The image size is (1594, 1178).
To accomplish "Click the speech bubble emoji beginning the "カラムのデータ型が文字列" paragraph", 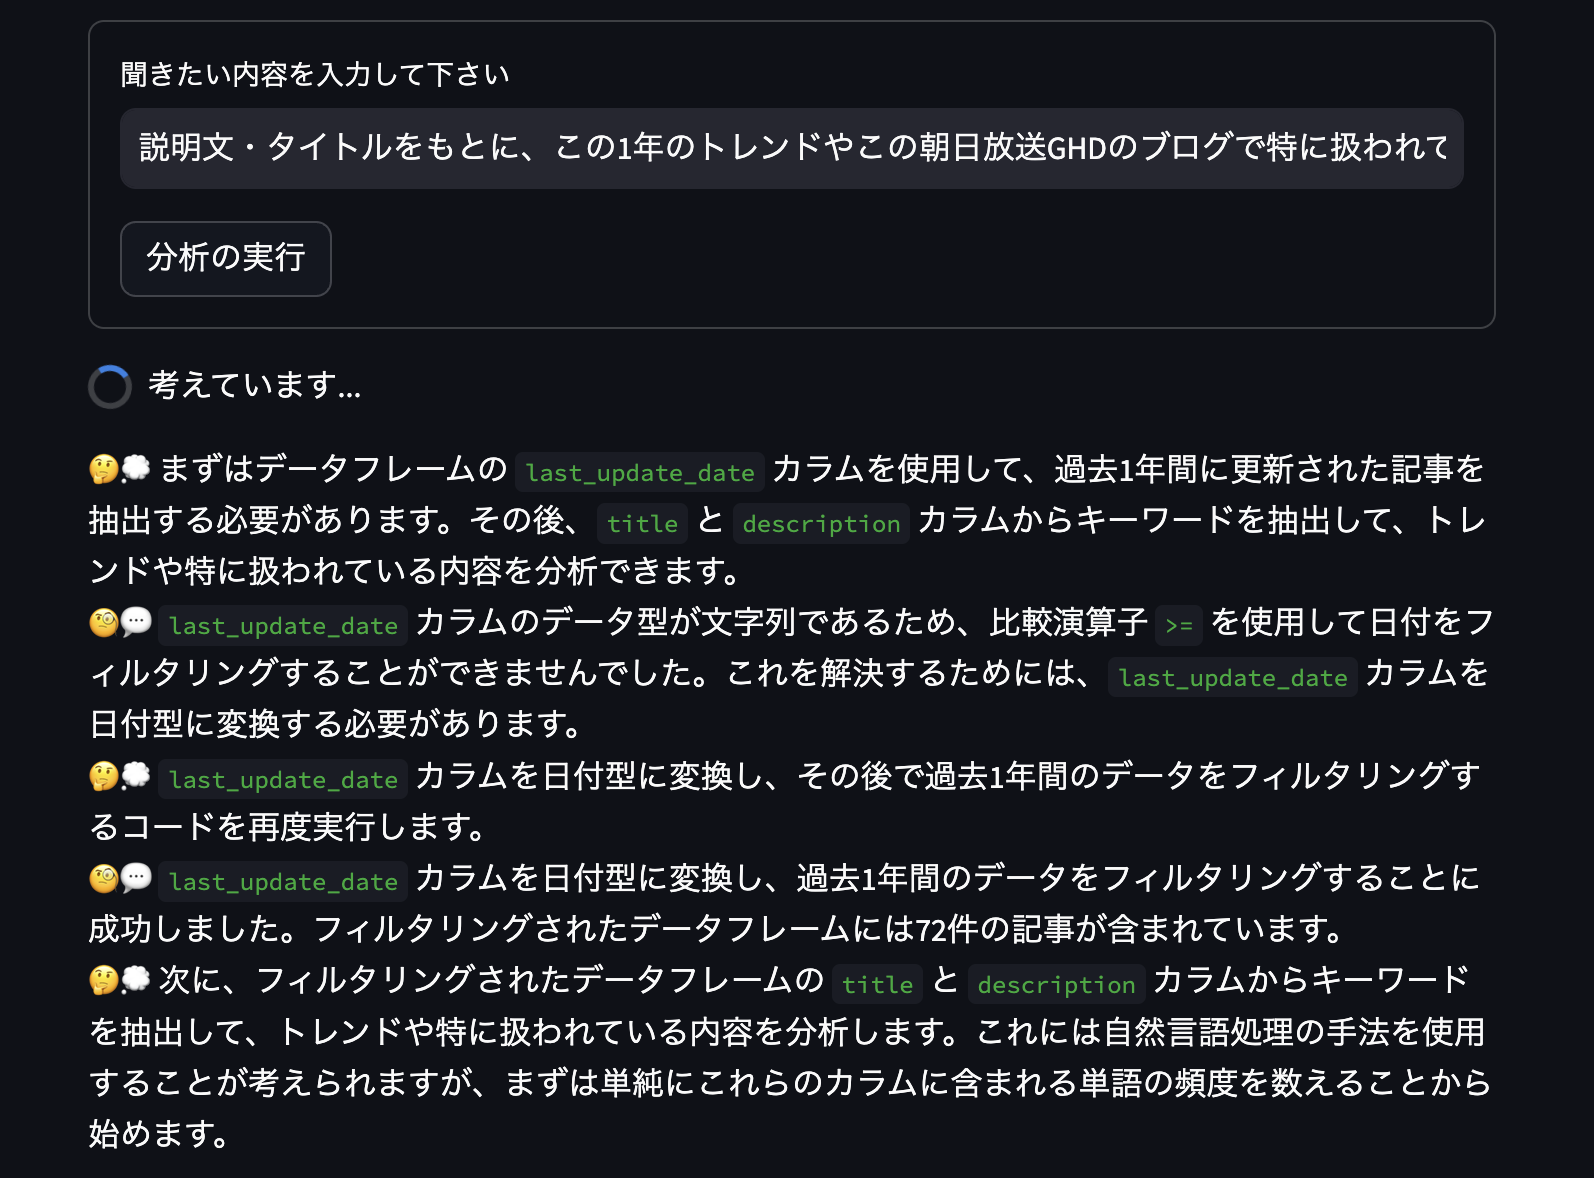I will click(136, 622).
